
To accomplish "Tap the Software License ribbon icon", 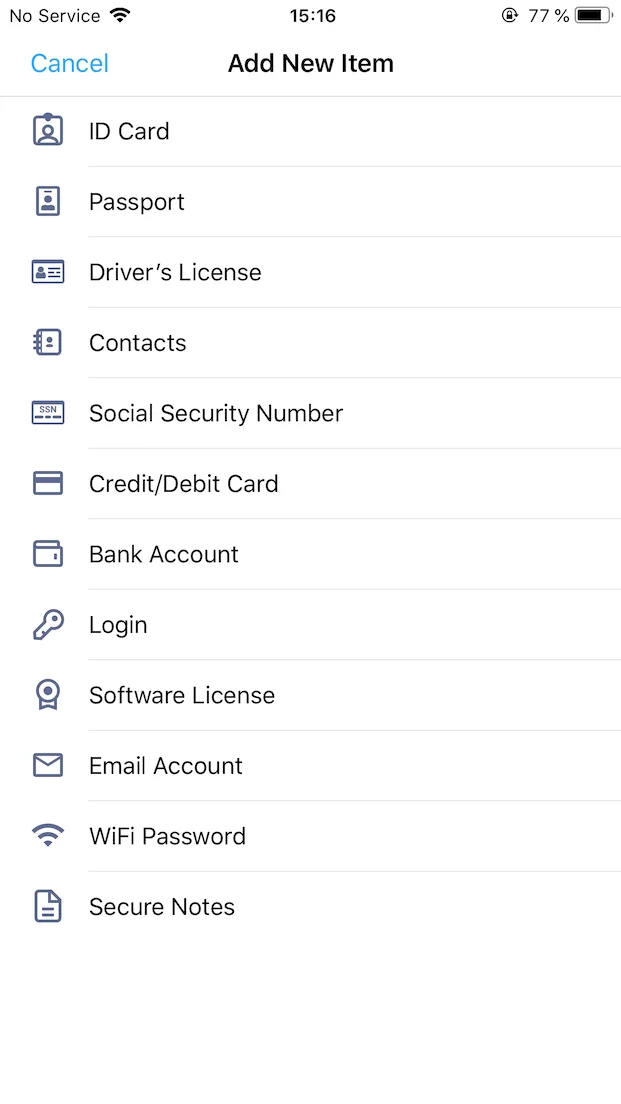I will [x=47, y=695].
